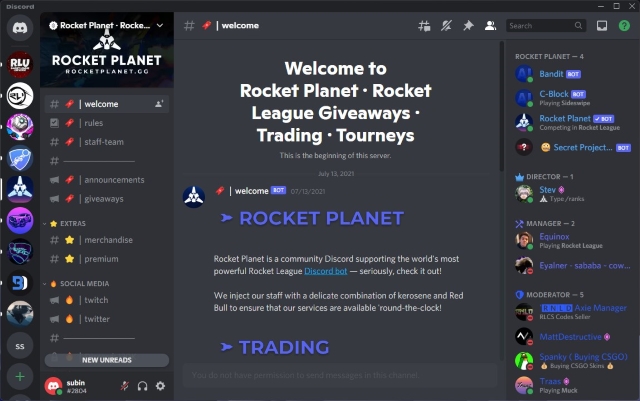Add a server with plus button
The image size is (640, 401).
coord(20,376)
